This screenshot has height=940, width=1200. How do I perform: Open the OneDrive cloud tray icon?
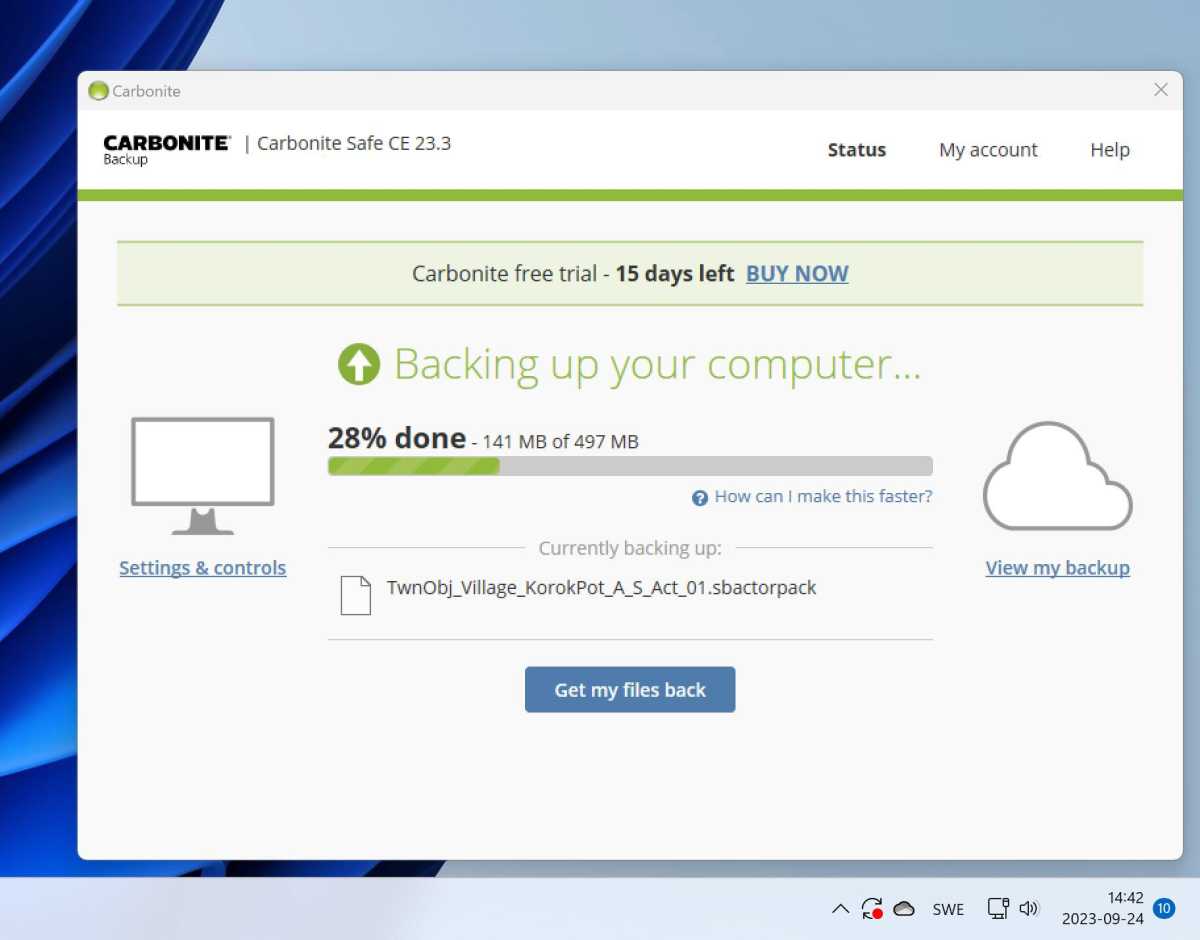click(904, 908)
